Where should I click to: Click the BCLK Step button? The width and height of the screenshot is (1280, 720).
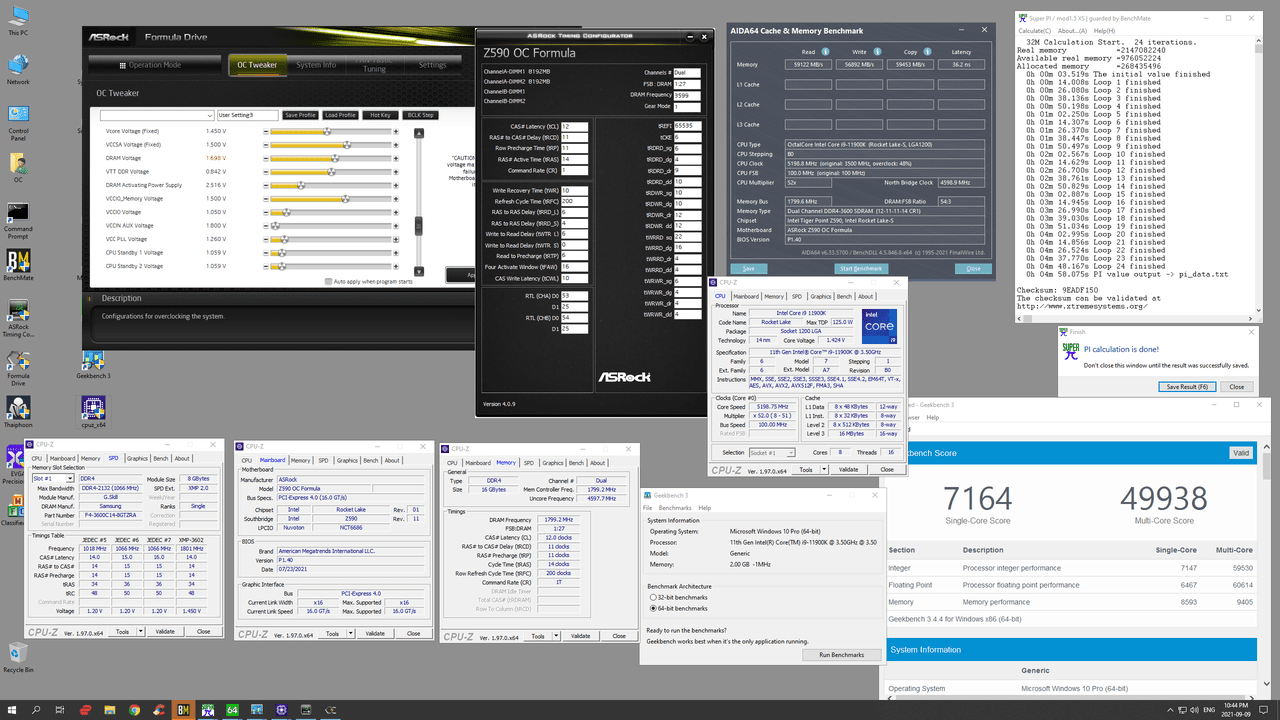click(x=419, y=115)
